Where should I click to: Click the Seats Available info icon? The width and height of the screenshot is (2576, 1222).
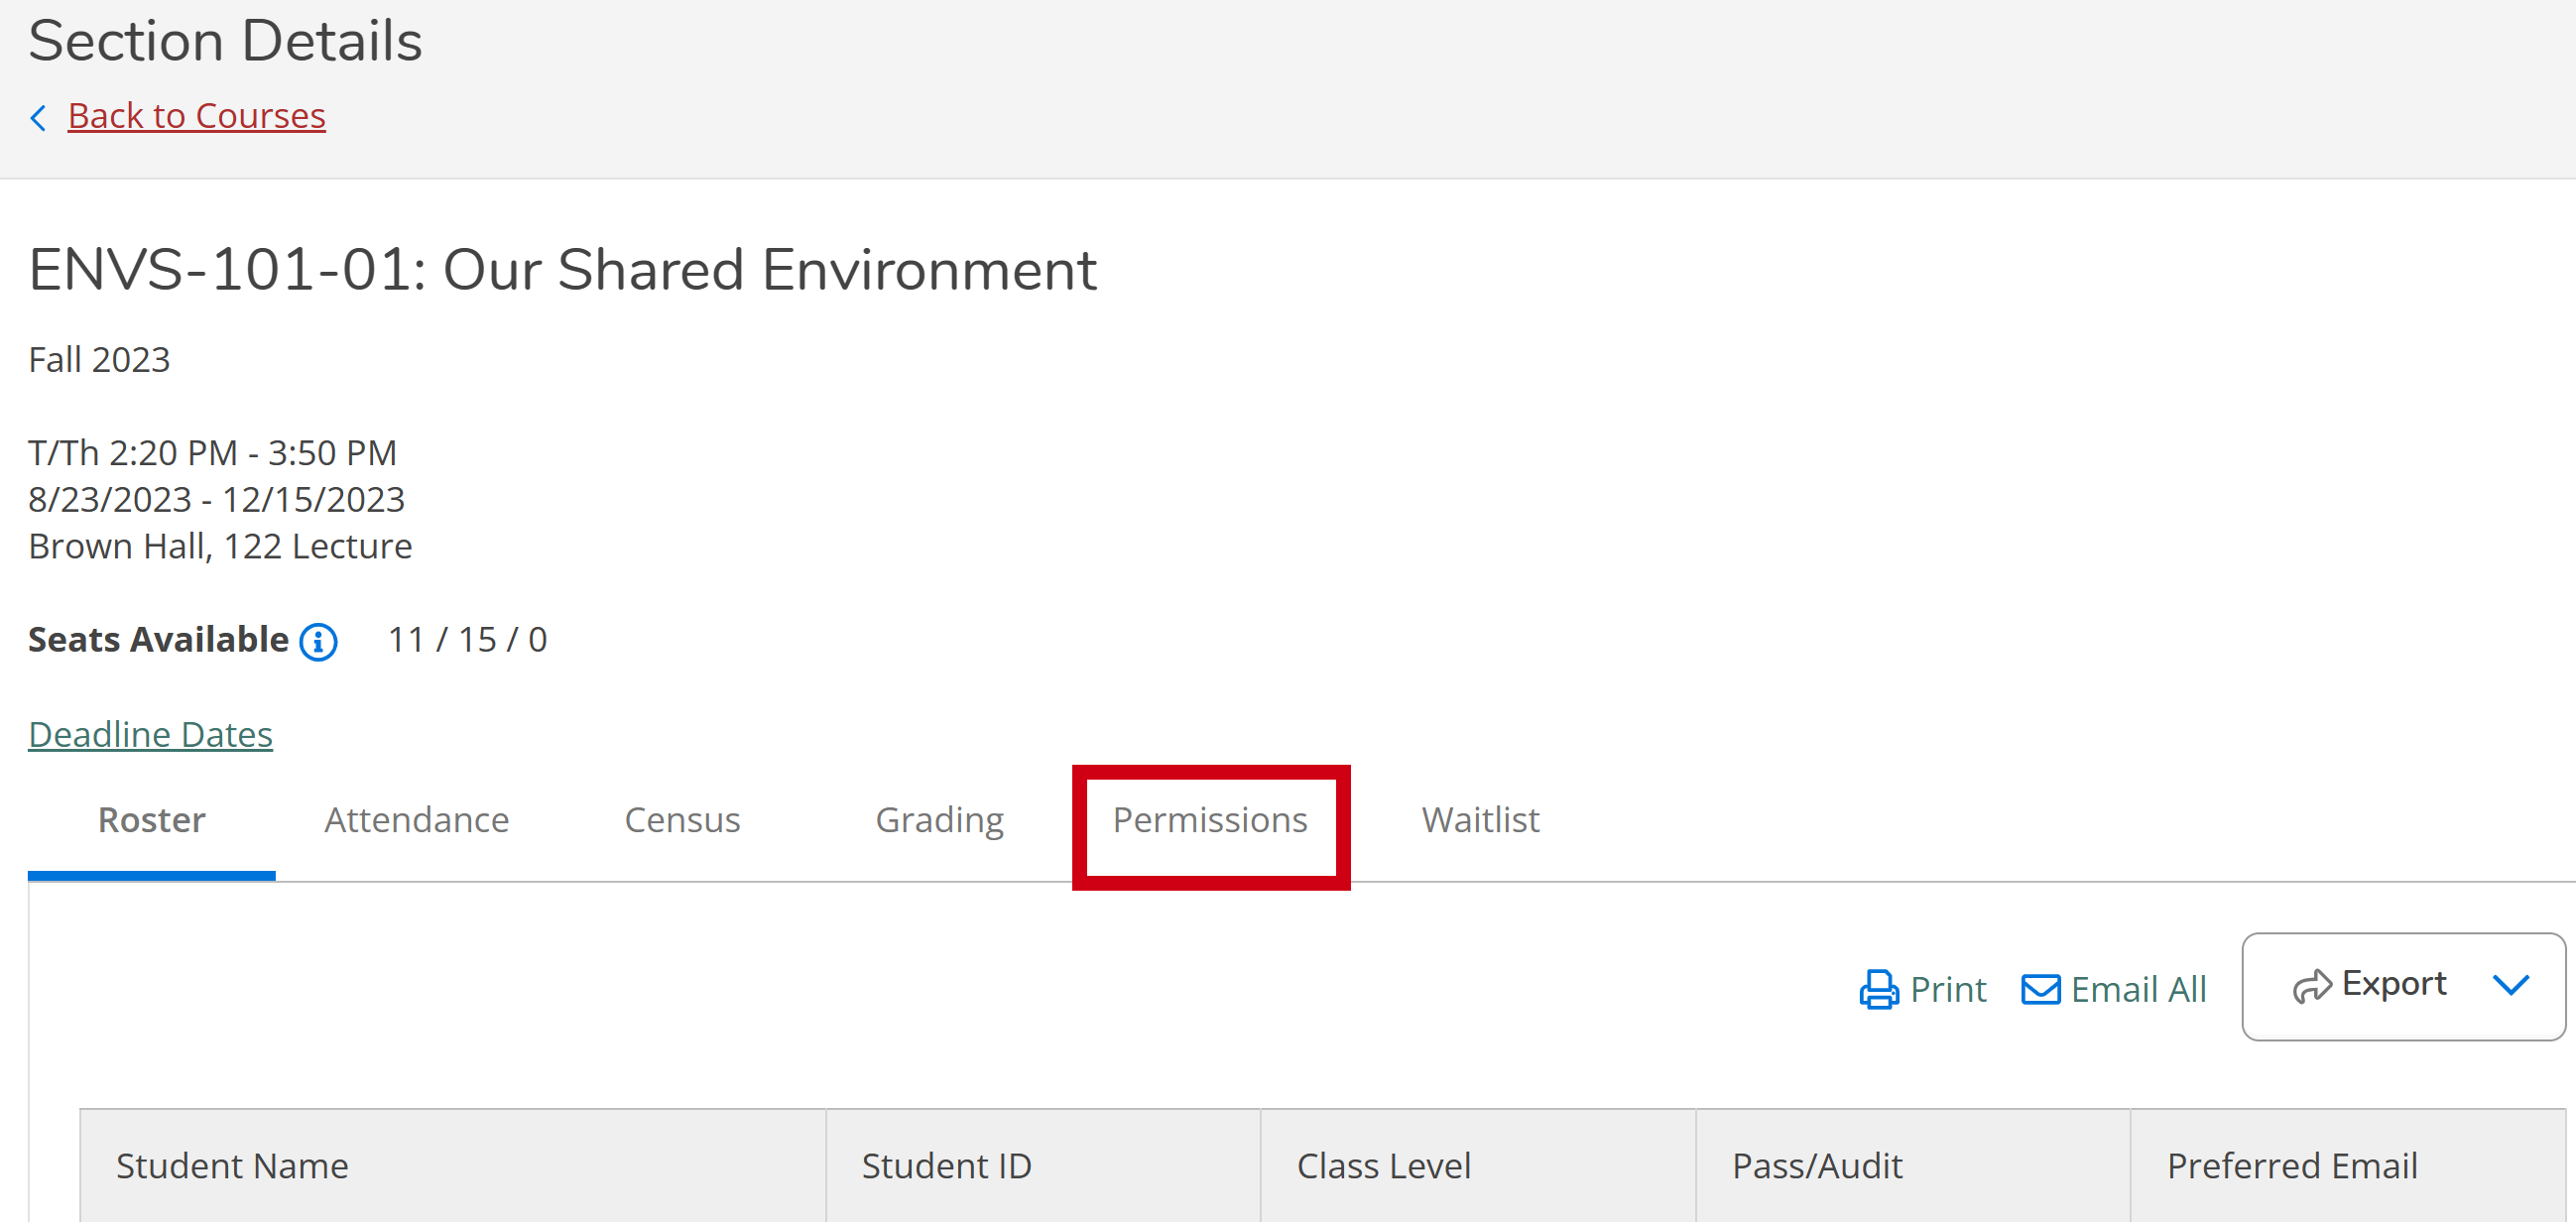click(x=318, y=641)
